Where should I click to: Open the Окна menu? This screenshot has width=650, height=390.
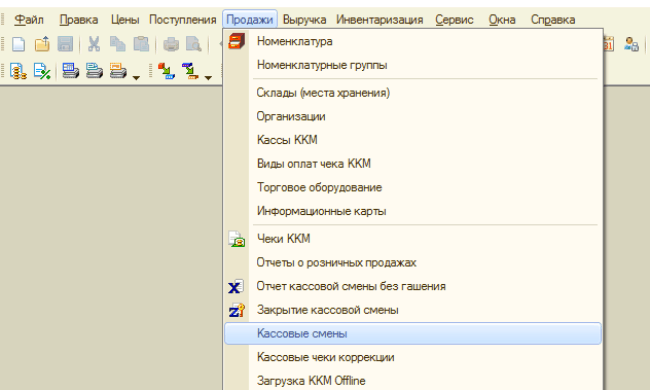pyautogui.click(x=502, y=19)
